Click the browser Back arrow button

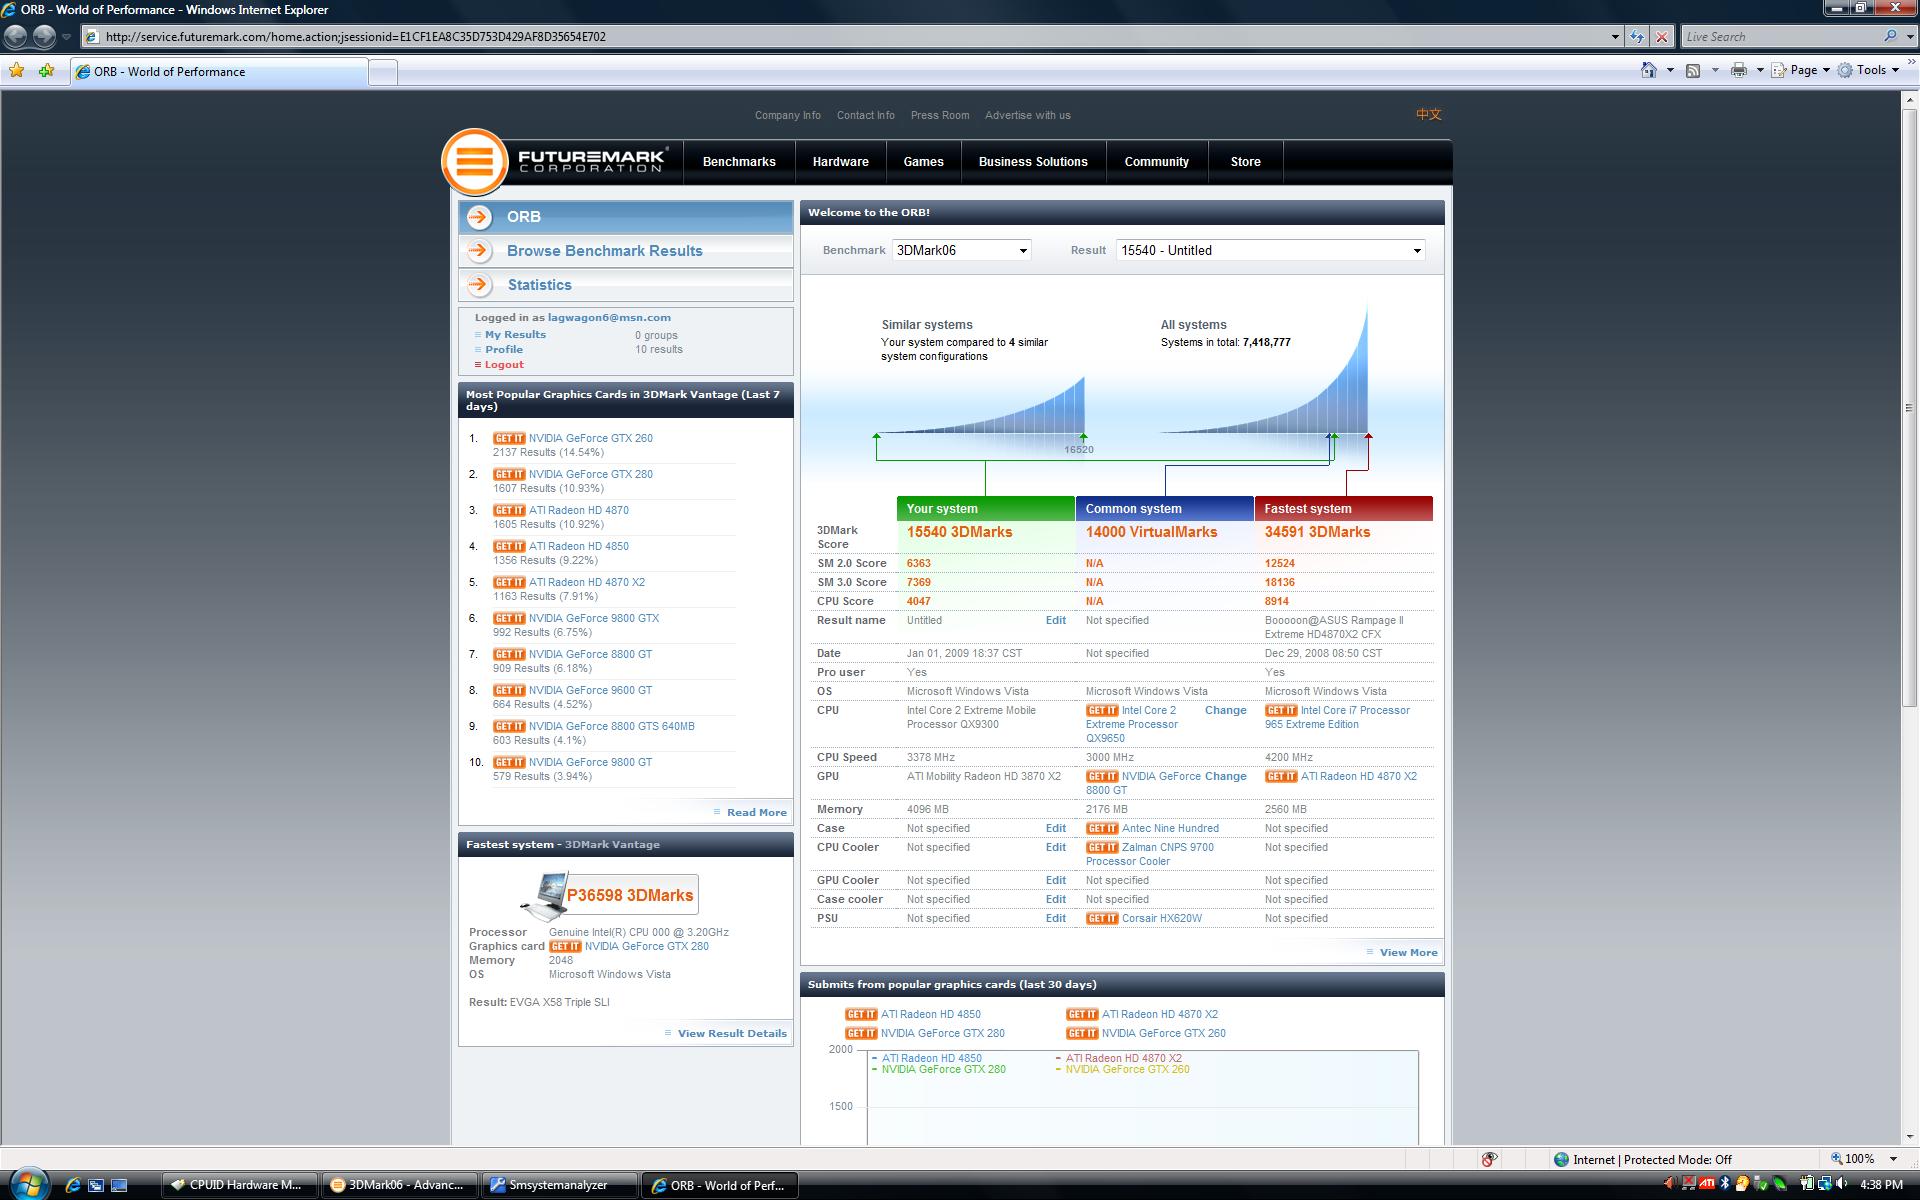tap(16, 36)
